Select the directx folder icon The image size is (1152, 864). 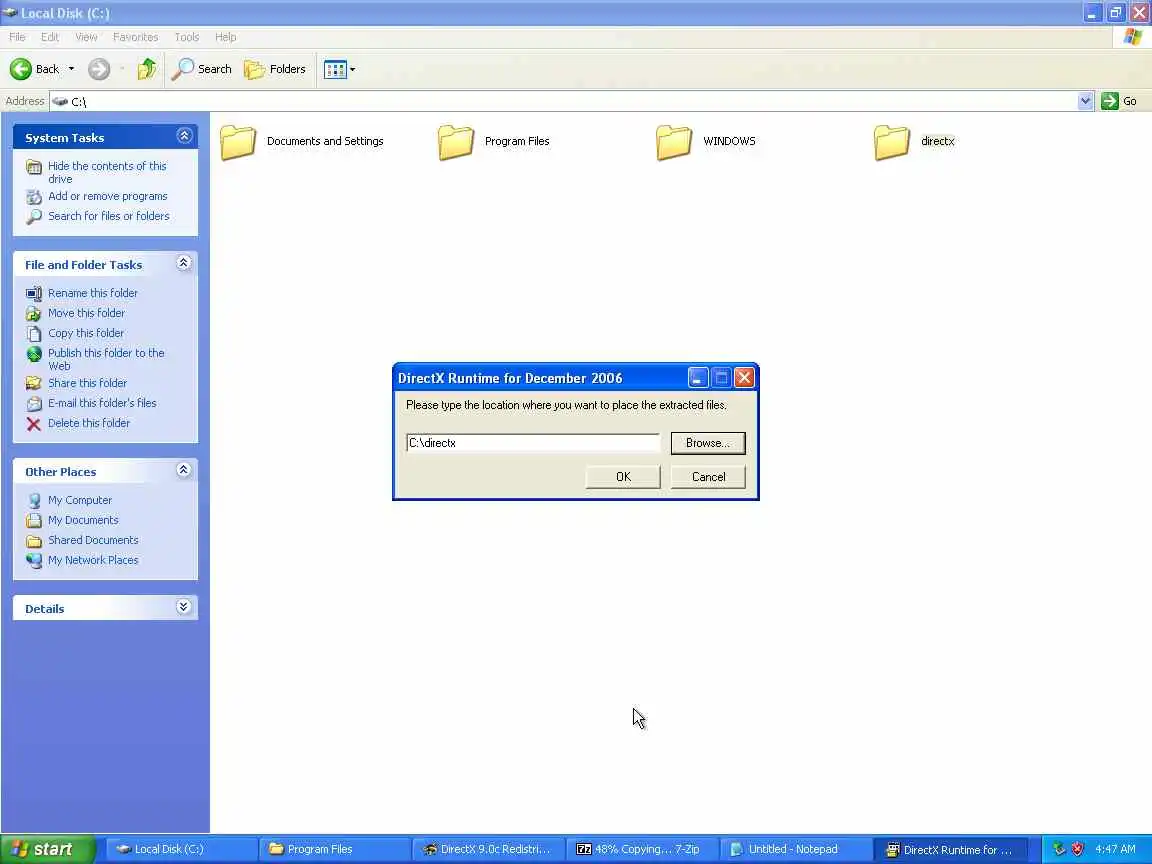pyautogui.click(x=892, y=142)
